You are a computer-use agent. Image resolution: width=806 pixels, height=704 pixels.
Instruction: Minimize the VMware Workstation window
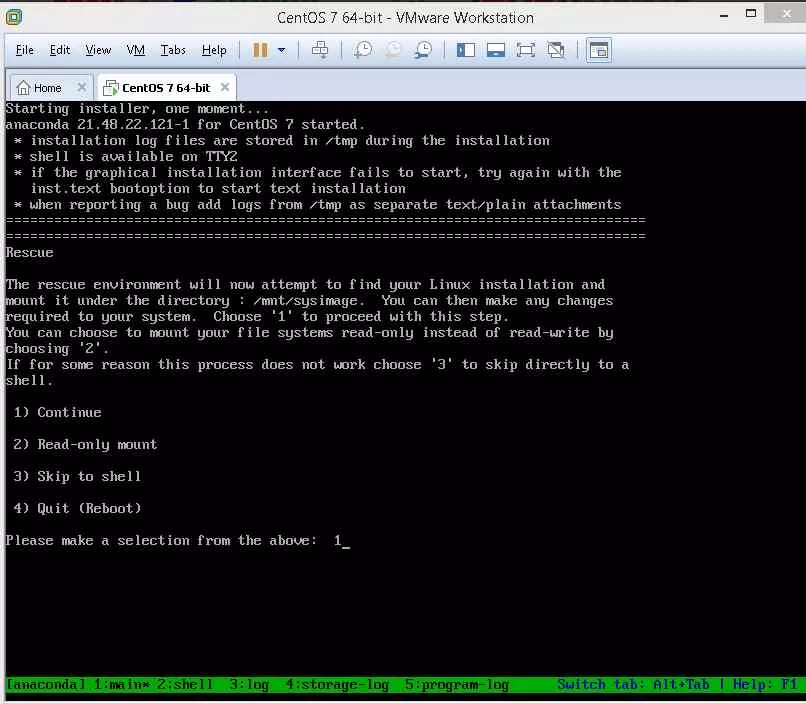tap(724, 16)
